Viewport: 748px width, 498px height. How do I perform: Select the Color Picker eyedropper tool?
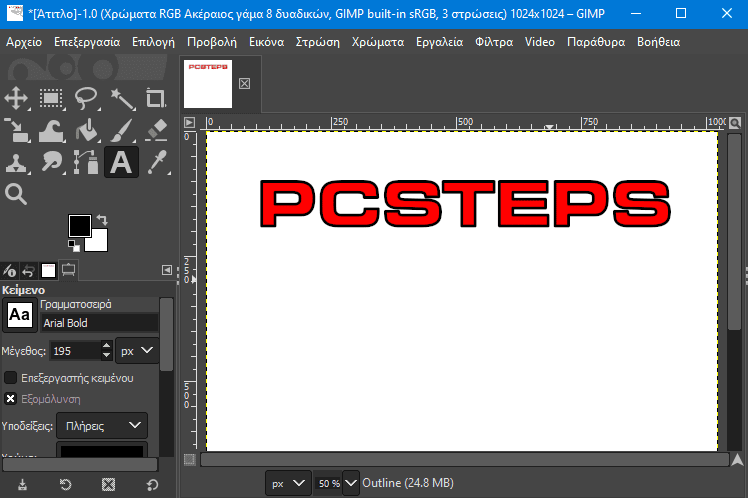(x=156, y=163)
